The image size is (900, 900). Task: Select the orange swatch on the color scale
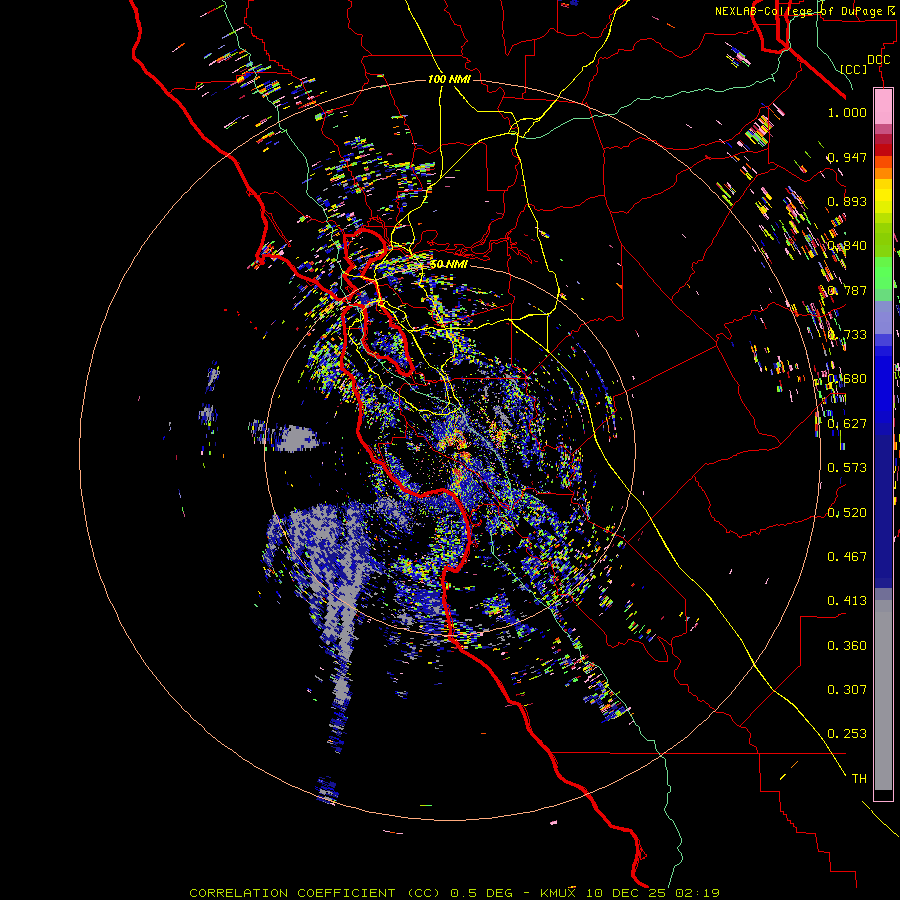(883, 173)
